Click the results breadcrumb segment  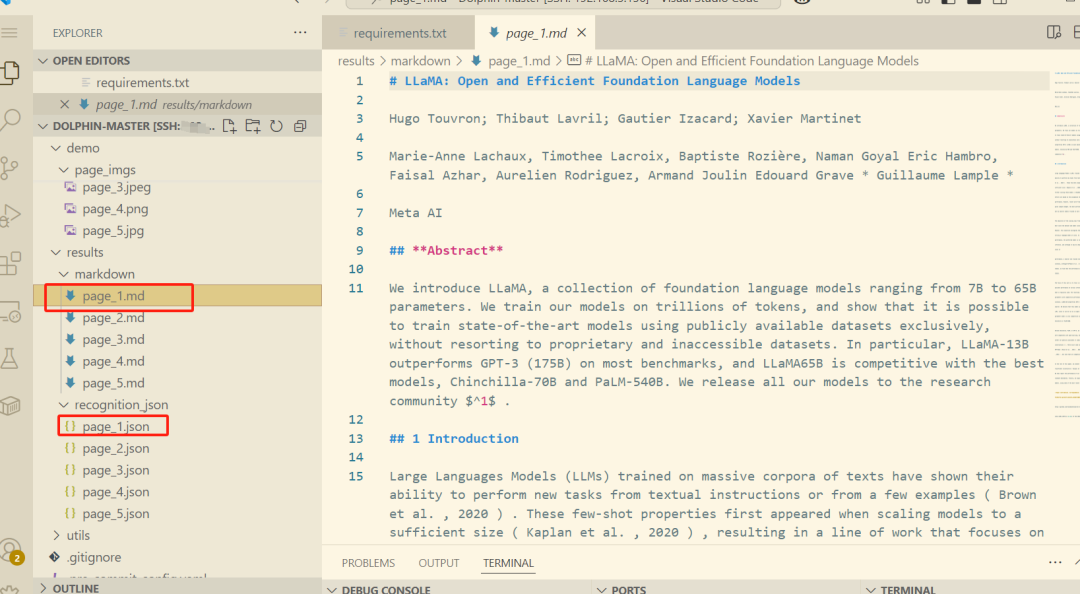coord(356,61)
